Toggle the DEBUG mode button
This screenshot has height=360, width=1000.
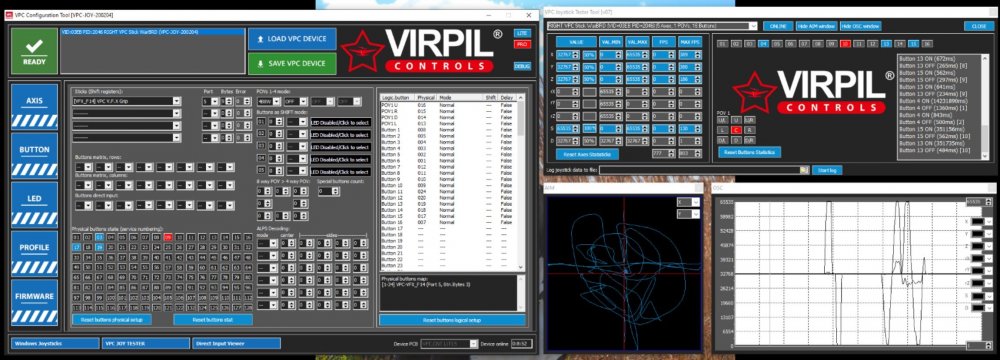[522, 66]
